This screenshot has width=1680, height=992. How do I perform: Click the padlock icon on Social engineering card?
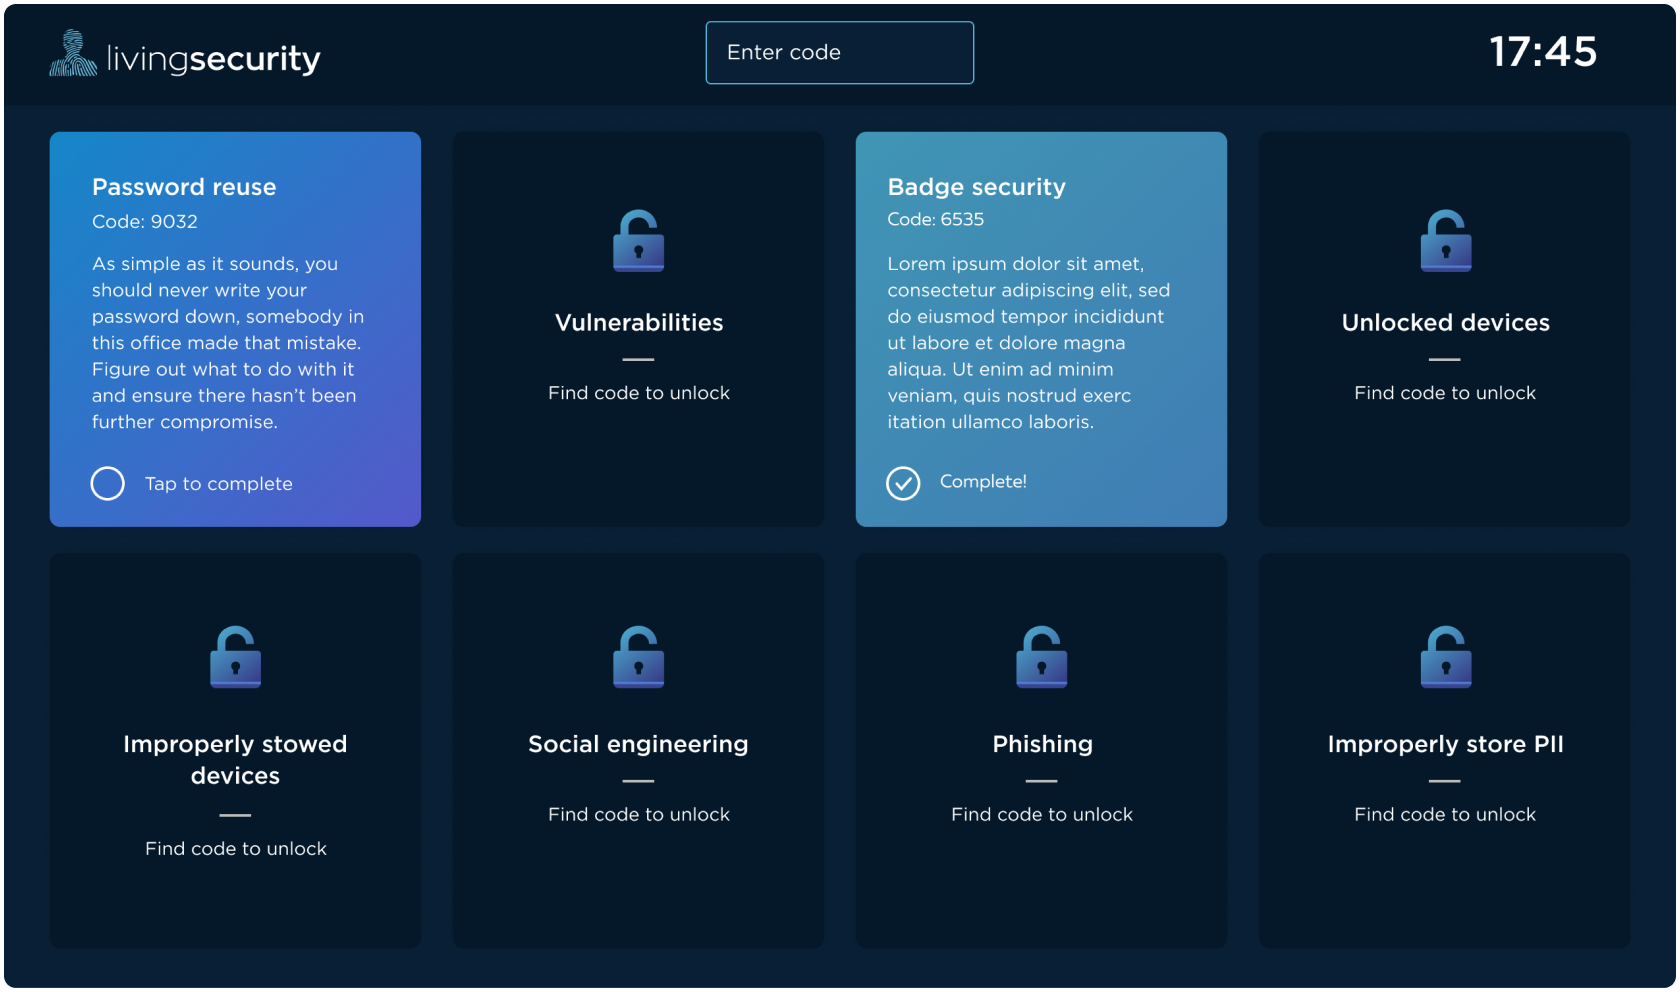[639, 657]
